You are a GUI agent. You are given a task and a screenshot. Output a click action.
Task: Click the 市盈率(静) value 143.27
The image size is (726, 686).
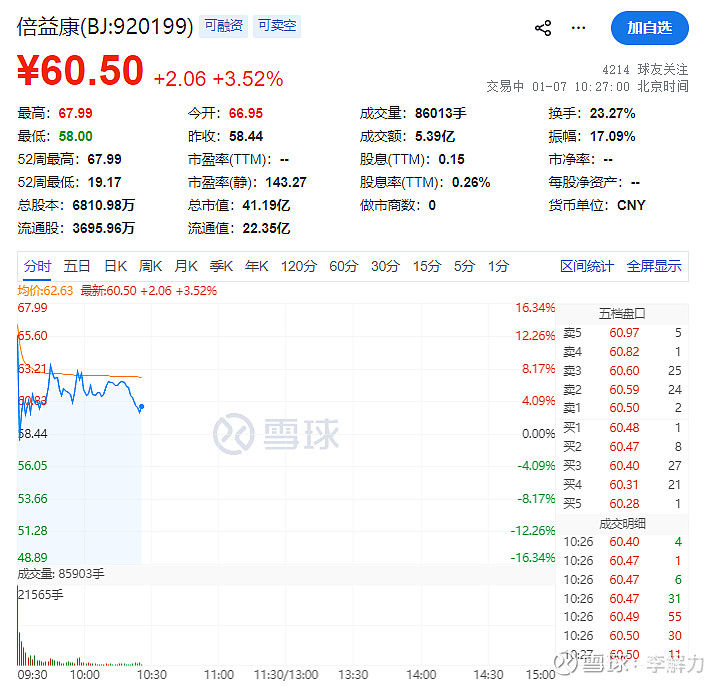tap(286, 182)
